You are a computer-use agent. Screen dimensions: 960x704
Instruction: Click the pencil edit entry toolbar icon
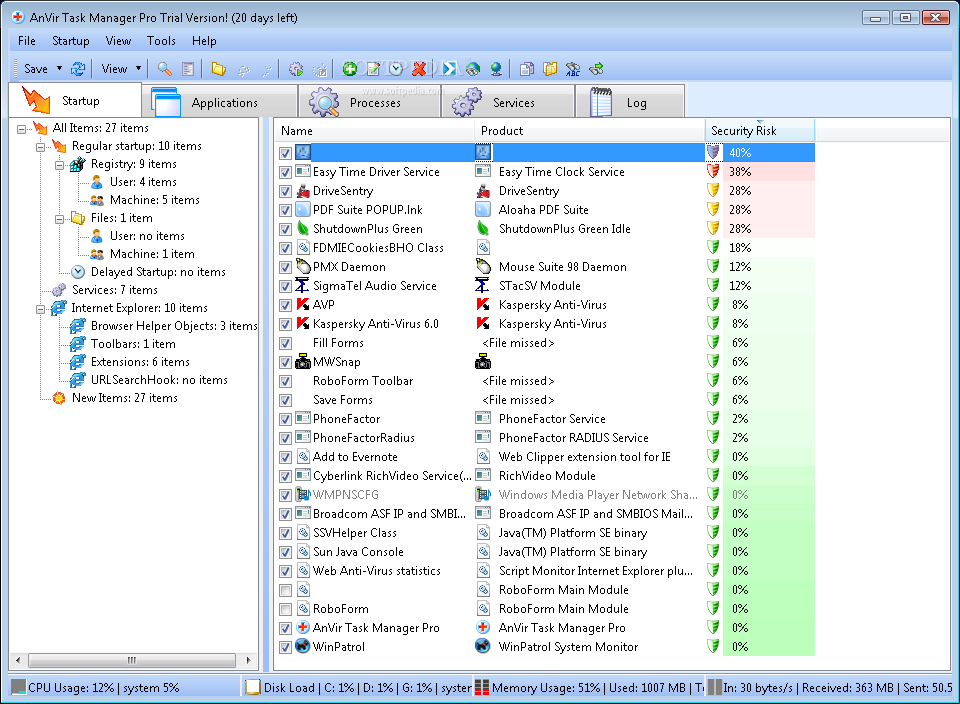point(373,69)
